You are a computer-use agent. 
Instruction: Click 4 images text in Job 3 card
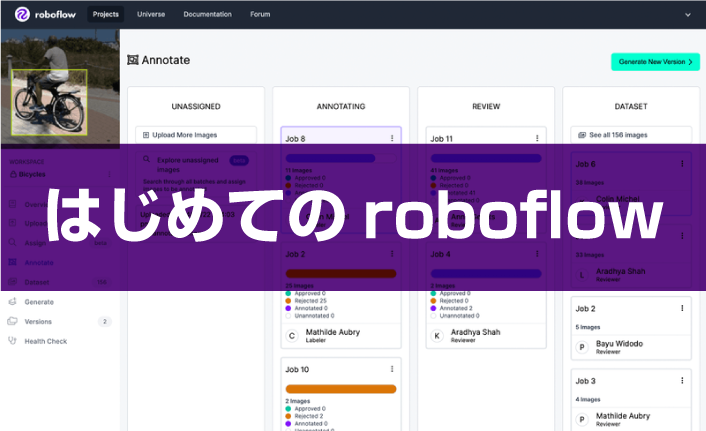click(x=588, y=399)
